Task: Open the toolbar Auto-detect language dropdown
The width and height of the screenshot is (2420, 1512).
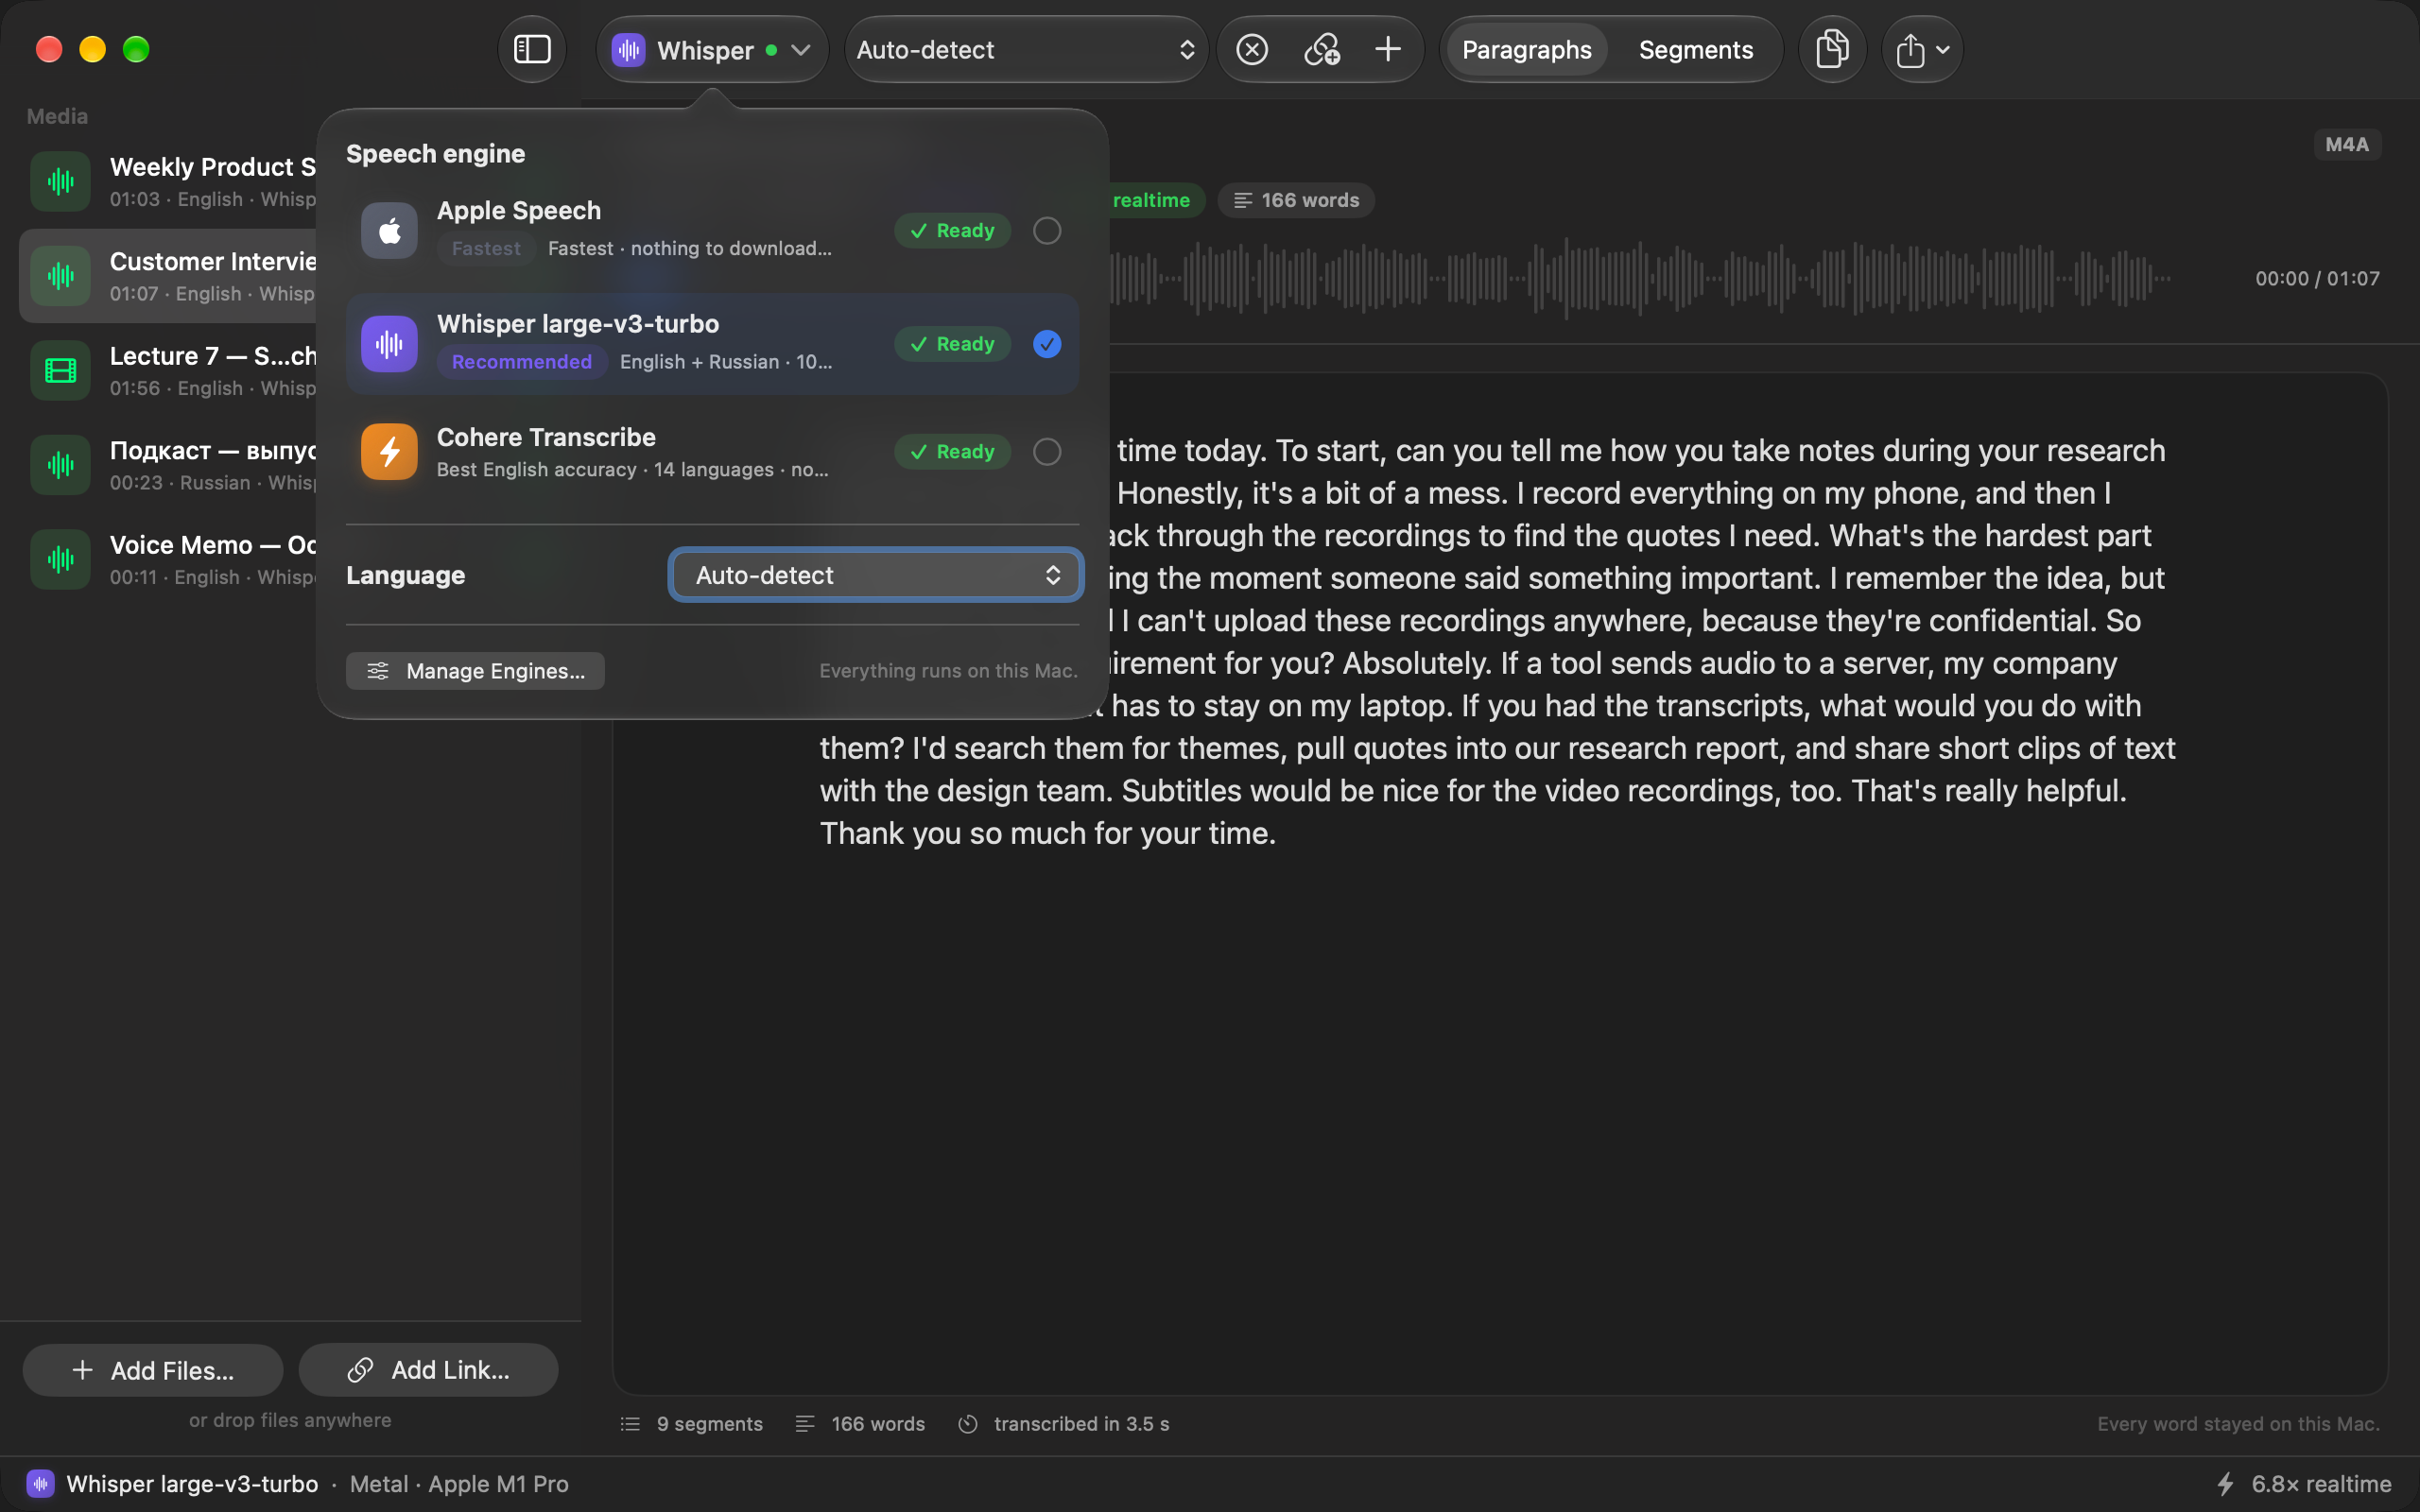Action: tap(1026, 49)
